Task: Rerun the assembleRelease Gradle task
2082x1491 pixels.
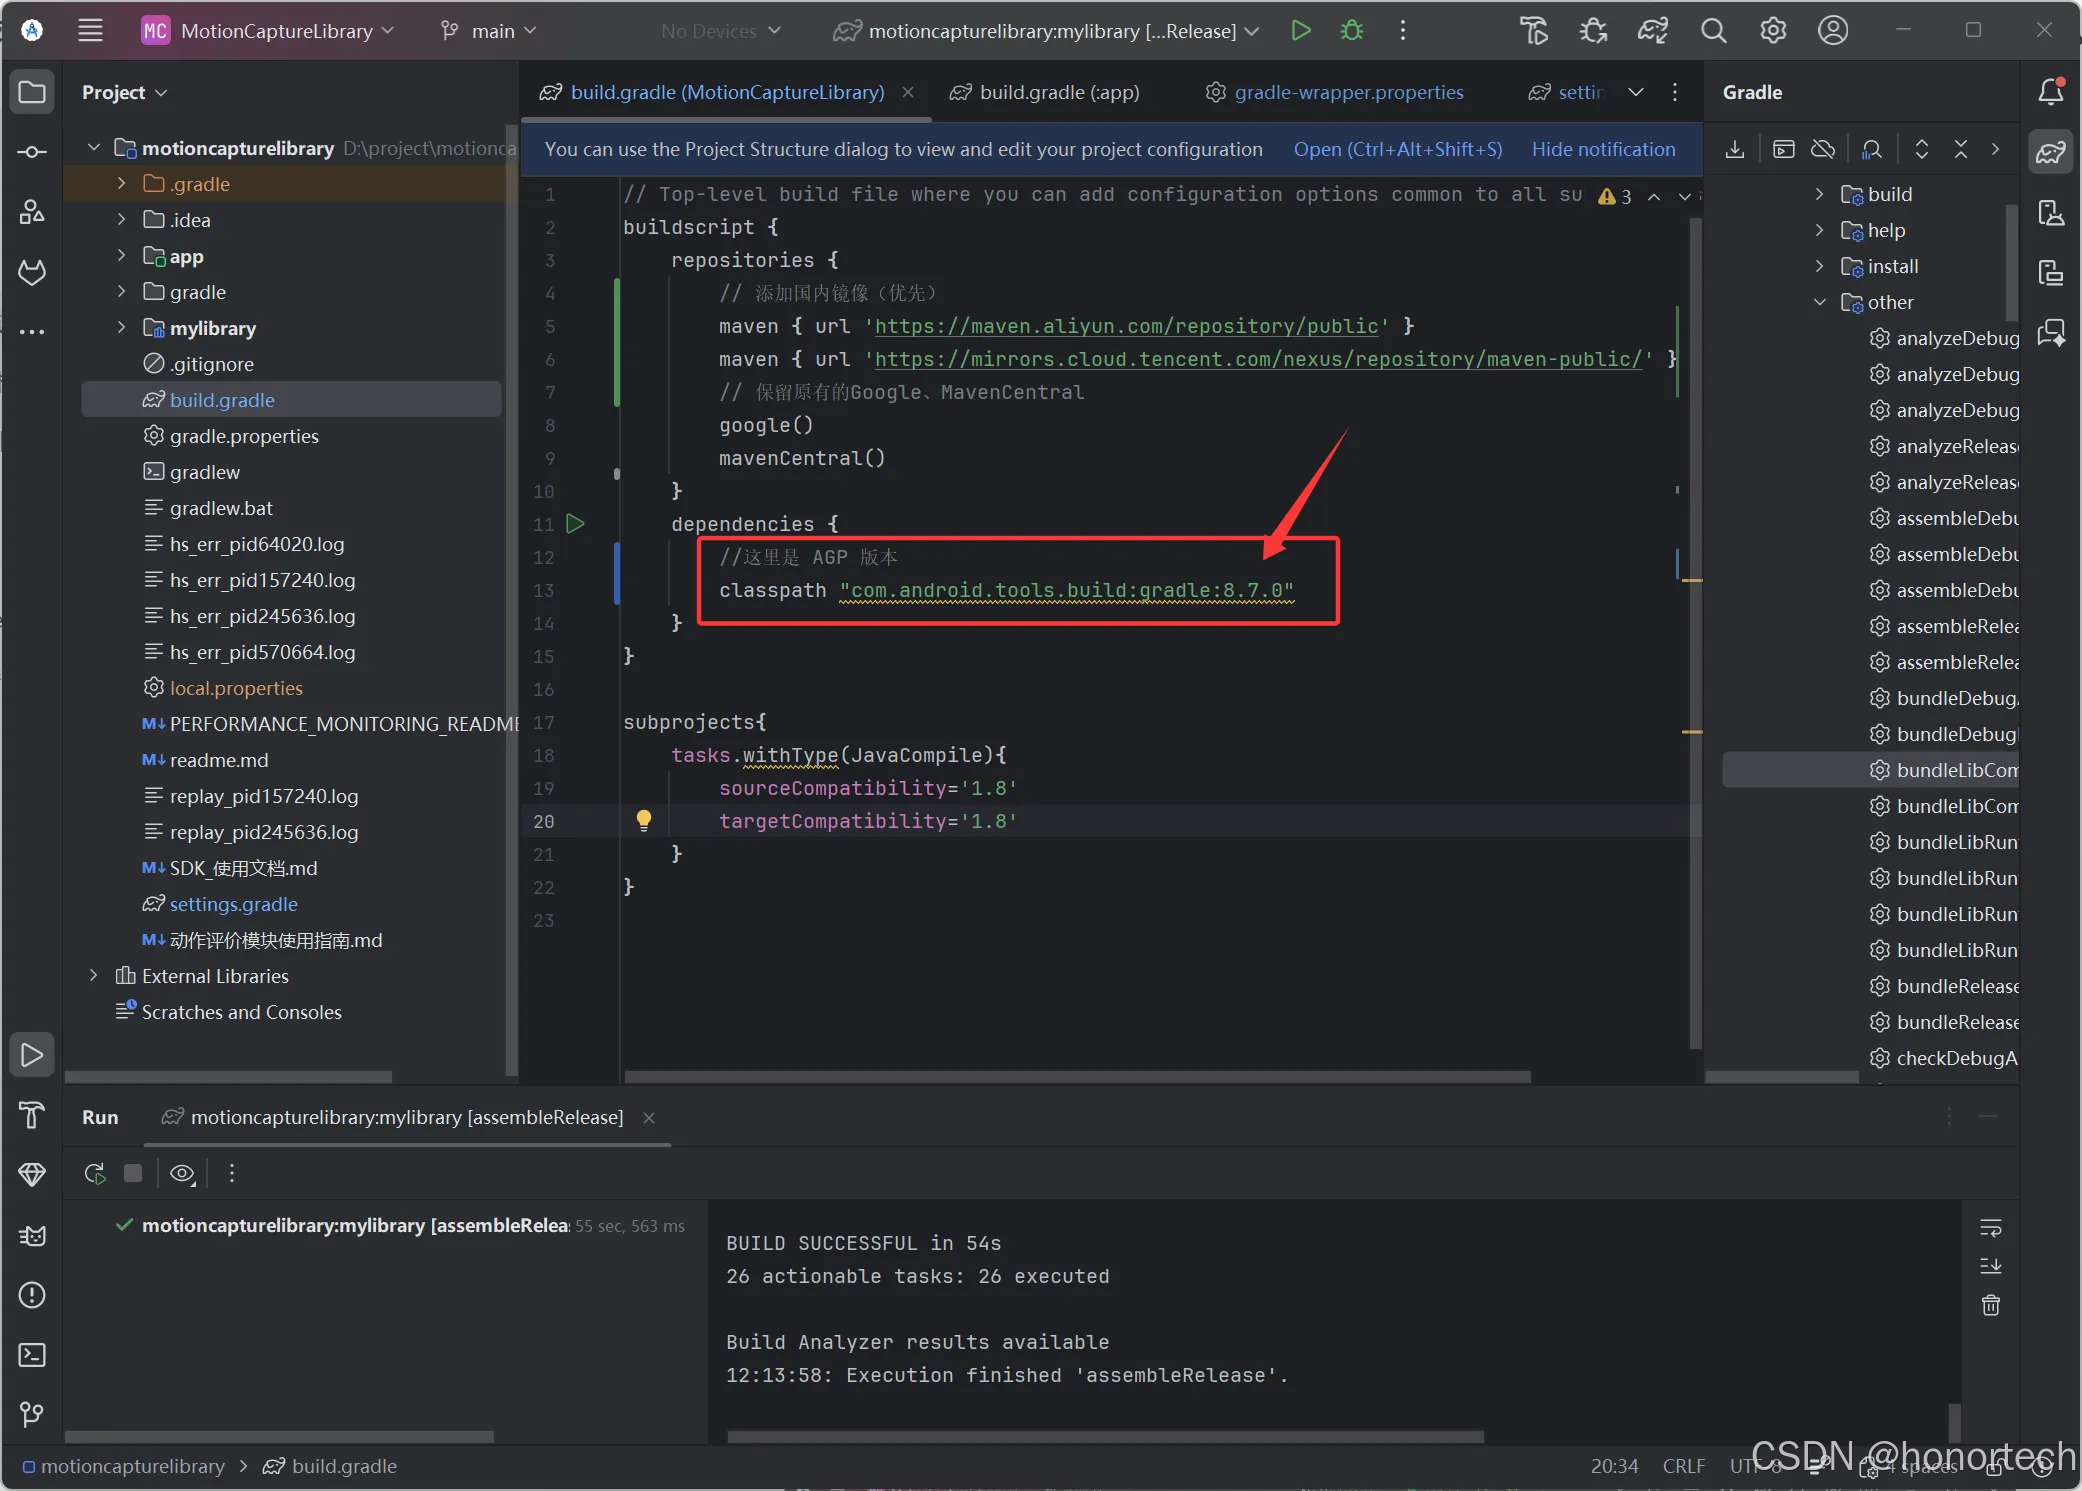Action: (x=95, y=1173)
